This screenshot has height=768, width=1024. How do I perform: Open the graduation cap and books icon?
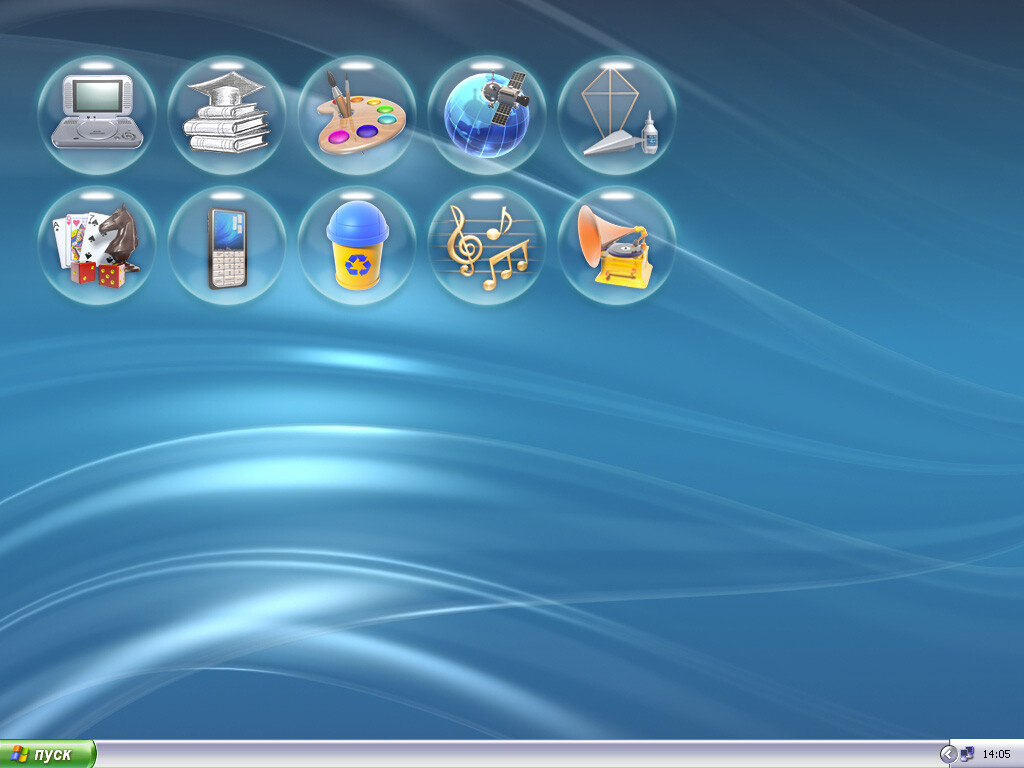(227, 115)
